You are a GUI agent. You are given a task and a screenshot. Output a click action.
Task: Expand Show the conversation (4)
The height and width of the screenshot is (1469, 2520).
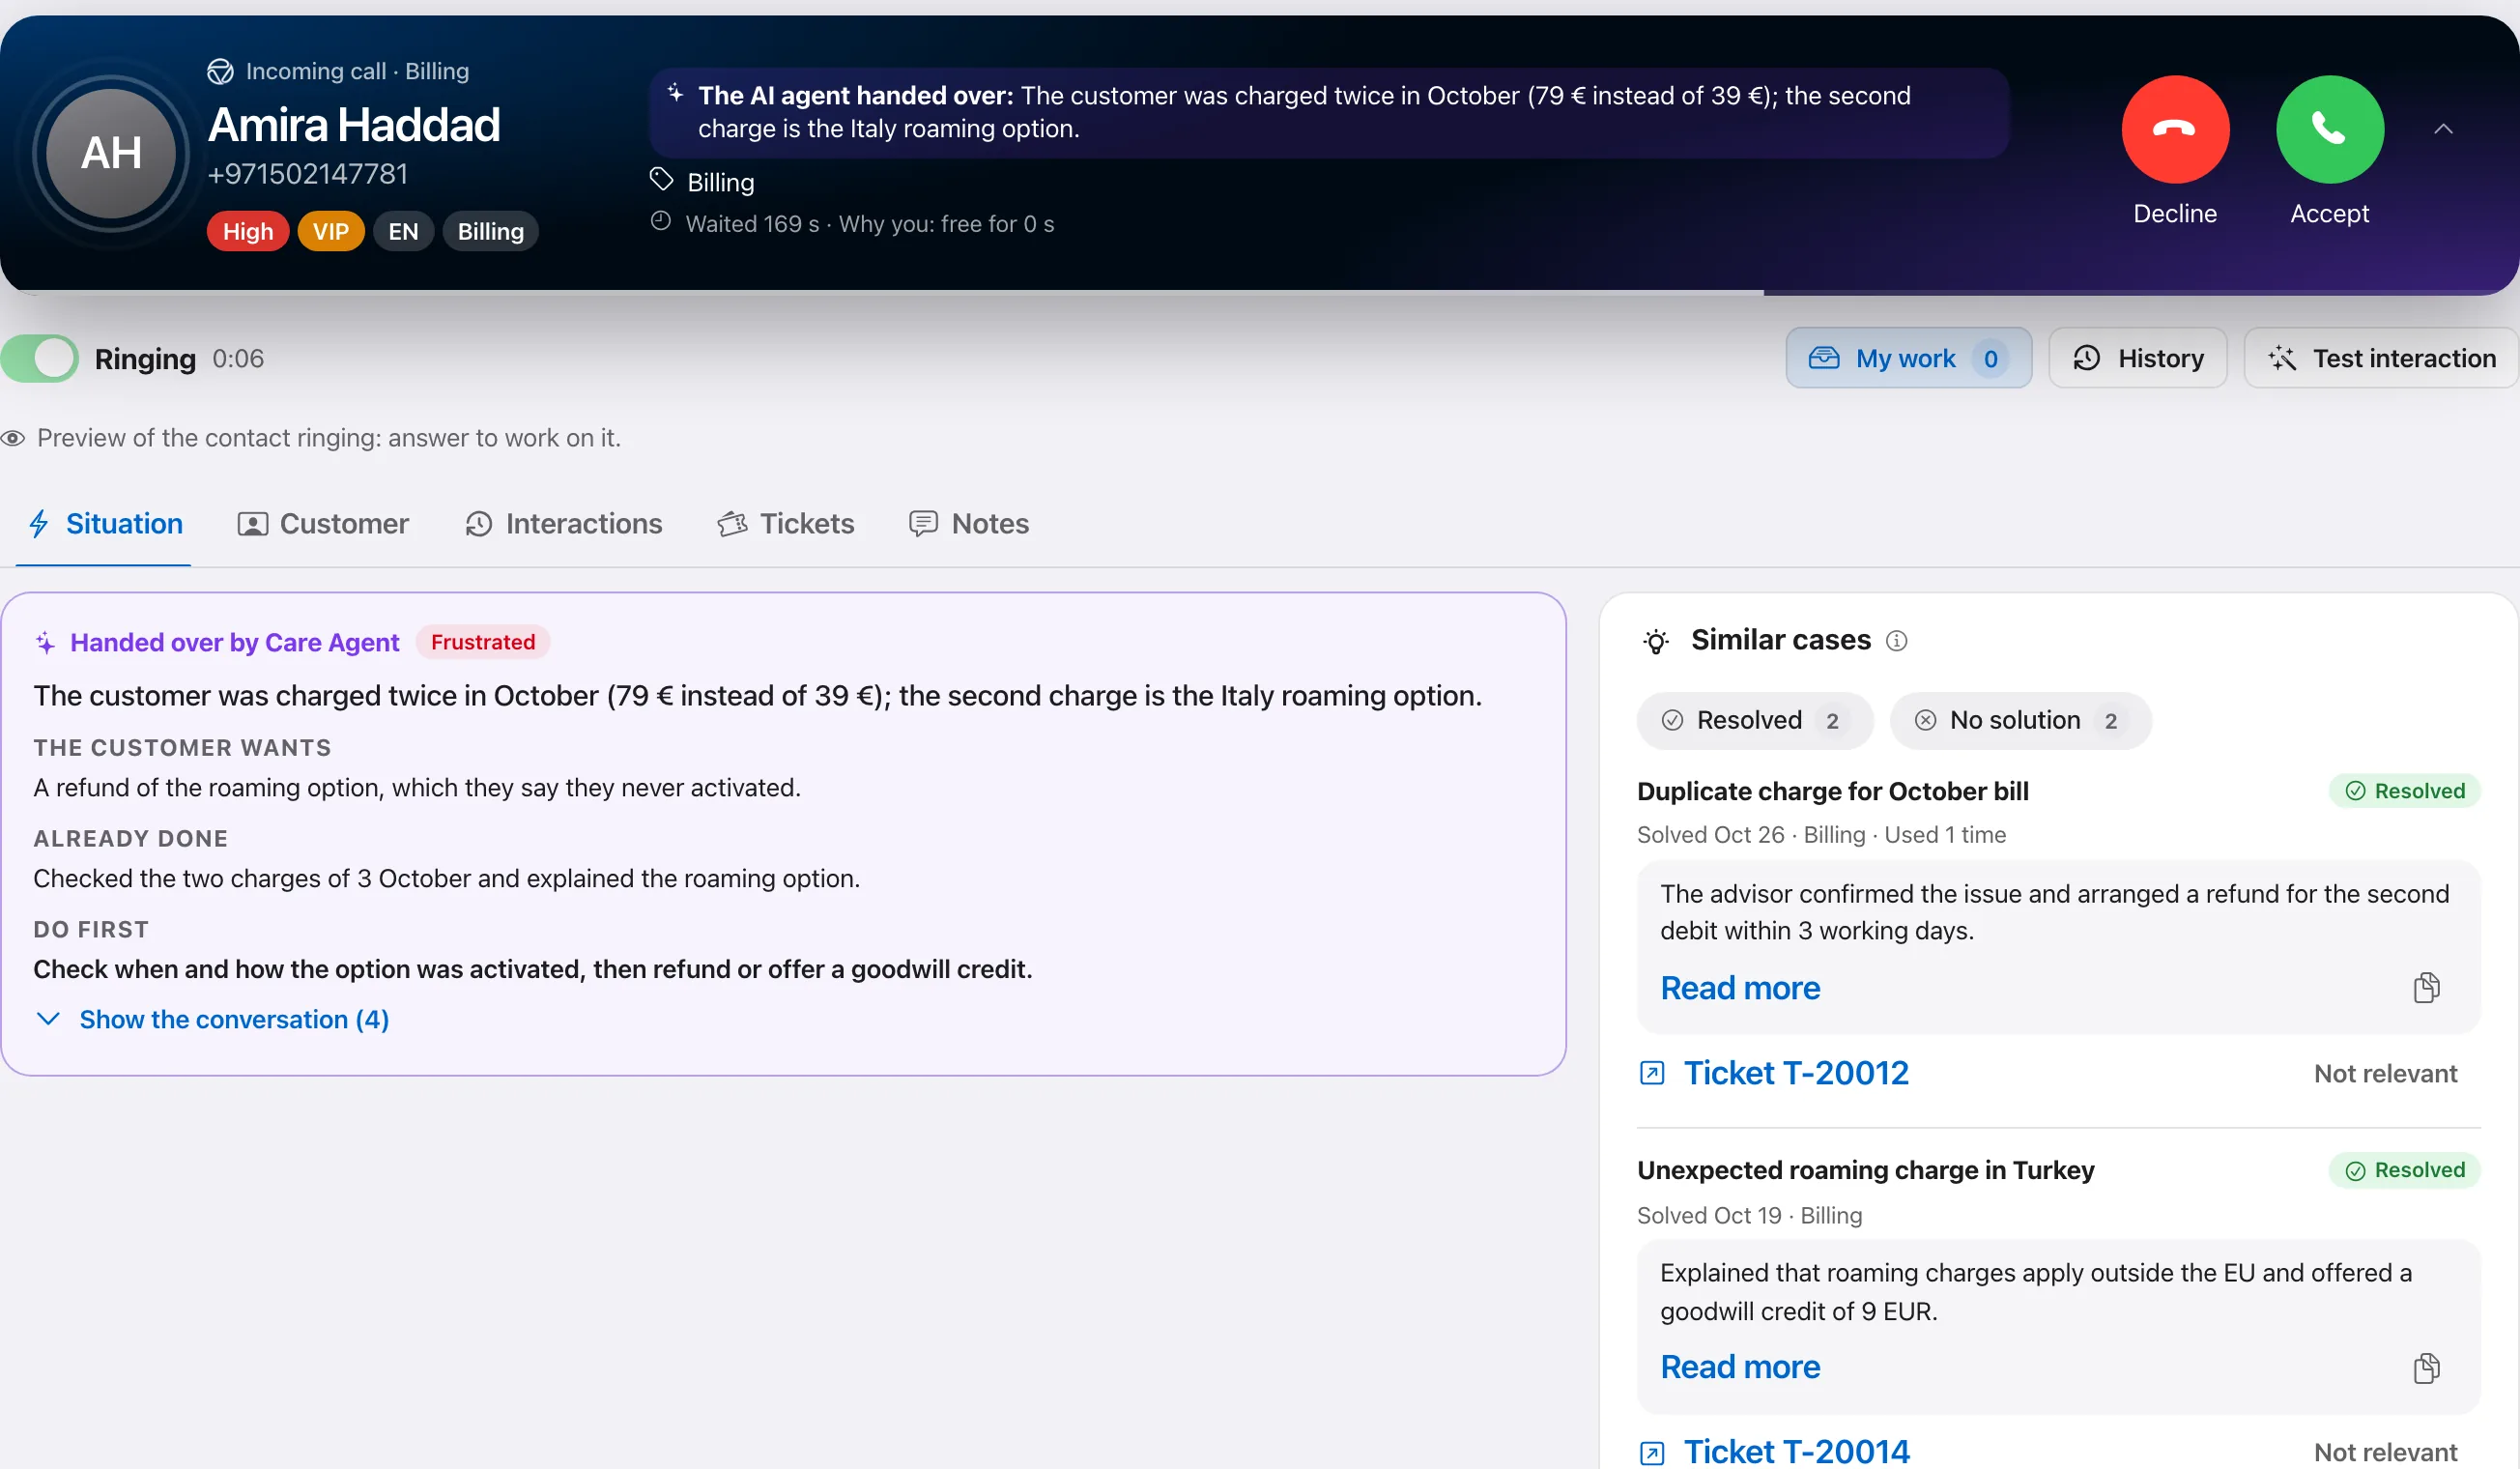pos(212,1019)
